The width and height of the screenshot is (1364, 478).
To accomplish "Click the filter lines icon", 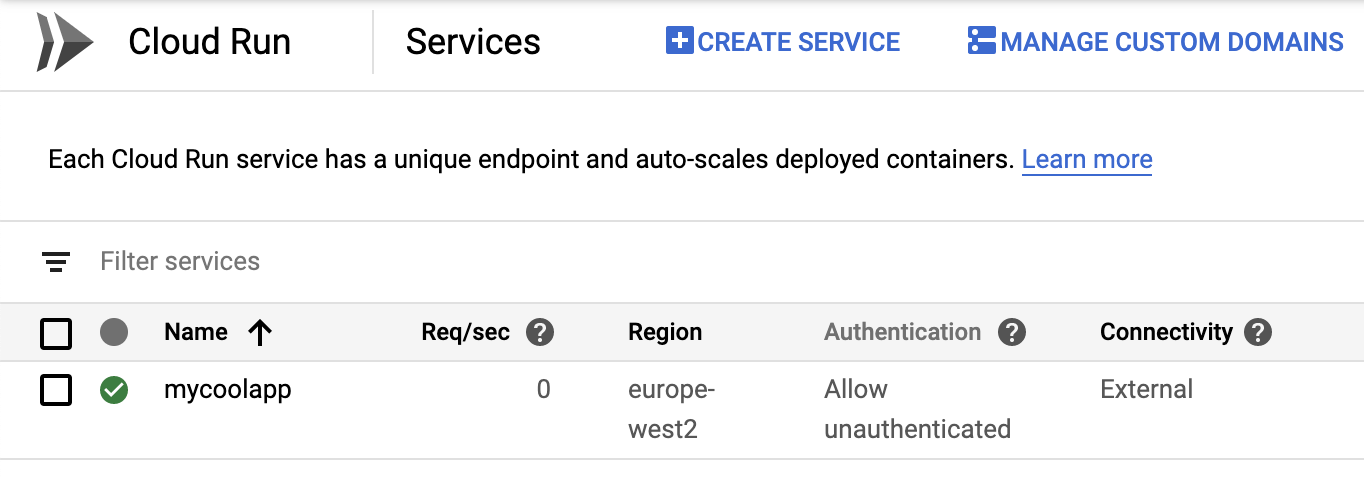I will pyautogui.click(x=56, y=262).
